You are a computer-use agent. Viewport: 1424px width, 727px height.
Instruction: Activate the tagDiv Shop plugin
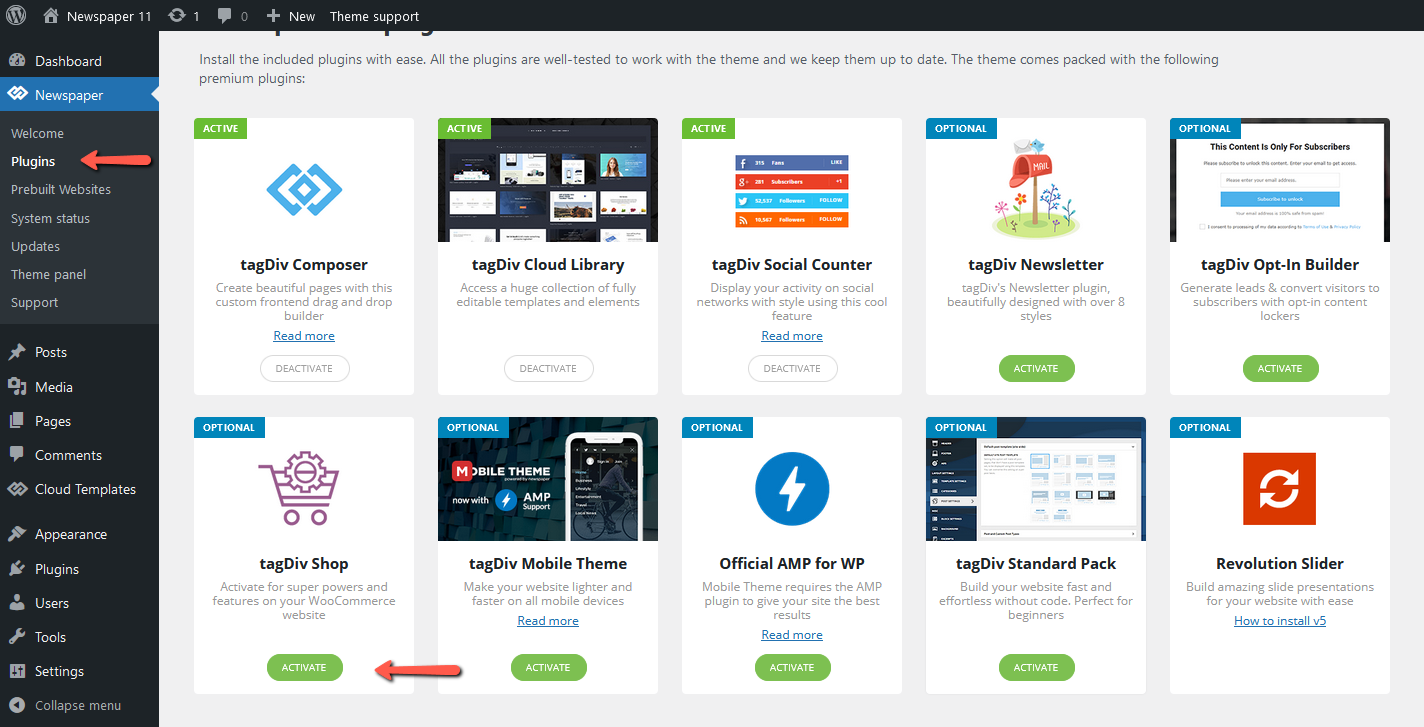[x=304, y=667]
